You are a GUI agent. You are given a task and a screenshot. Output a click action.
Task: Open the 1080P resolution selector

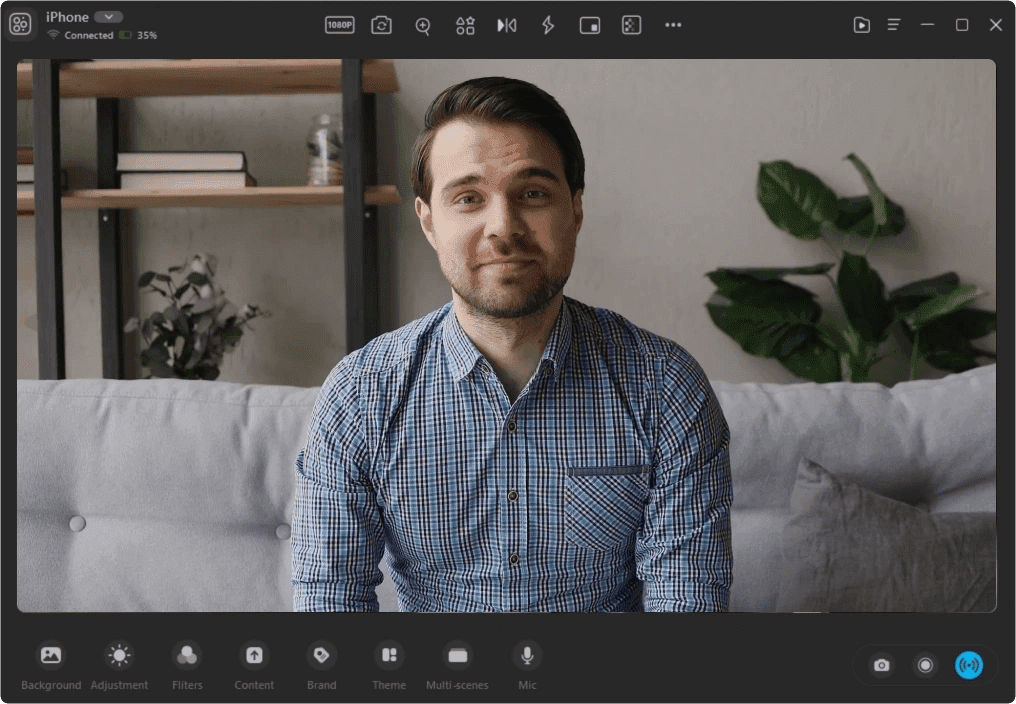click(x=340, y=25)
